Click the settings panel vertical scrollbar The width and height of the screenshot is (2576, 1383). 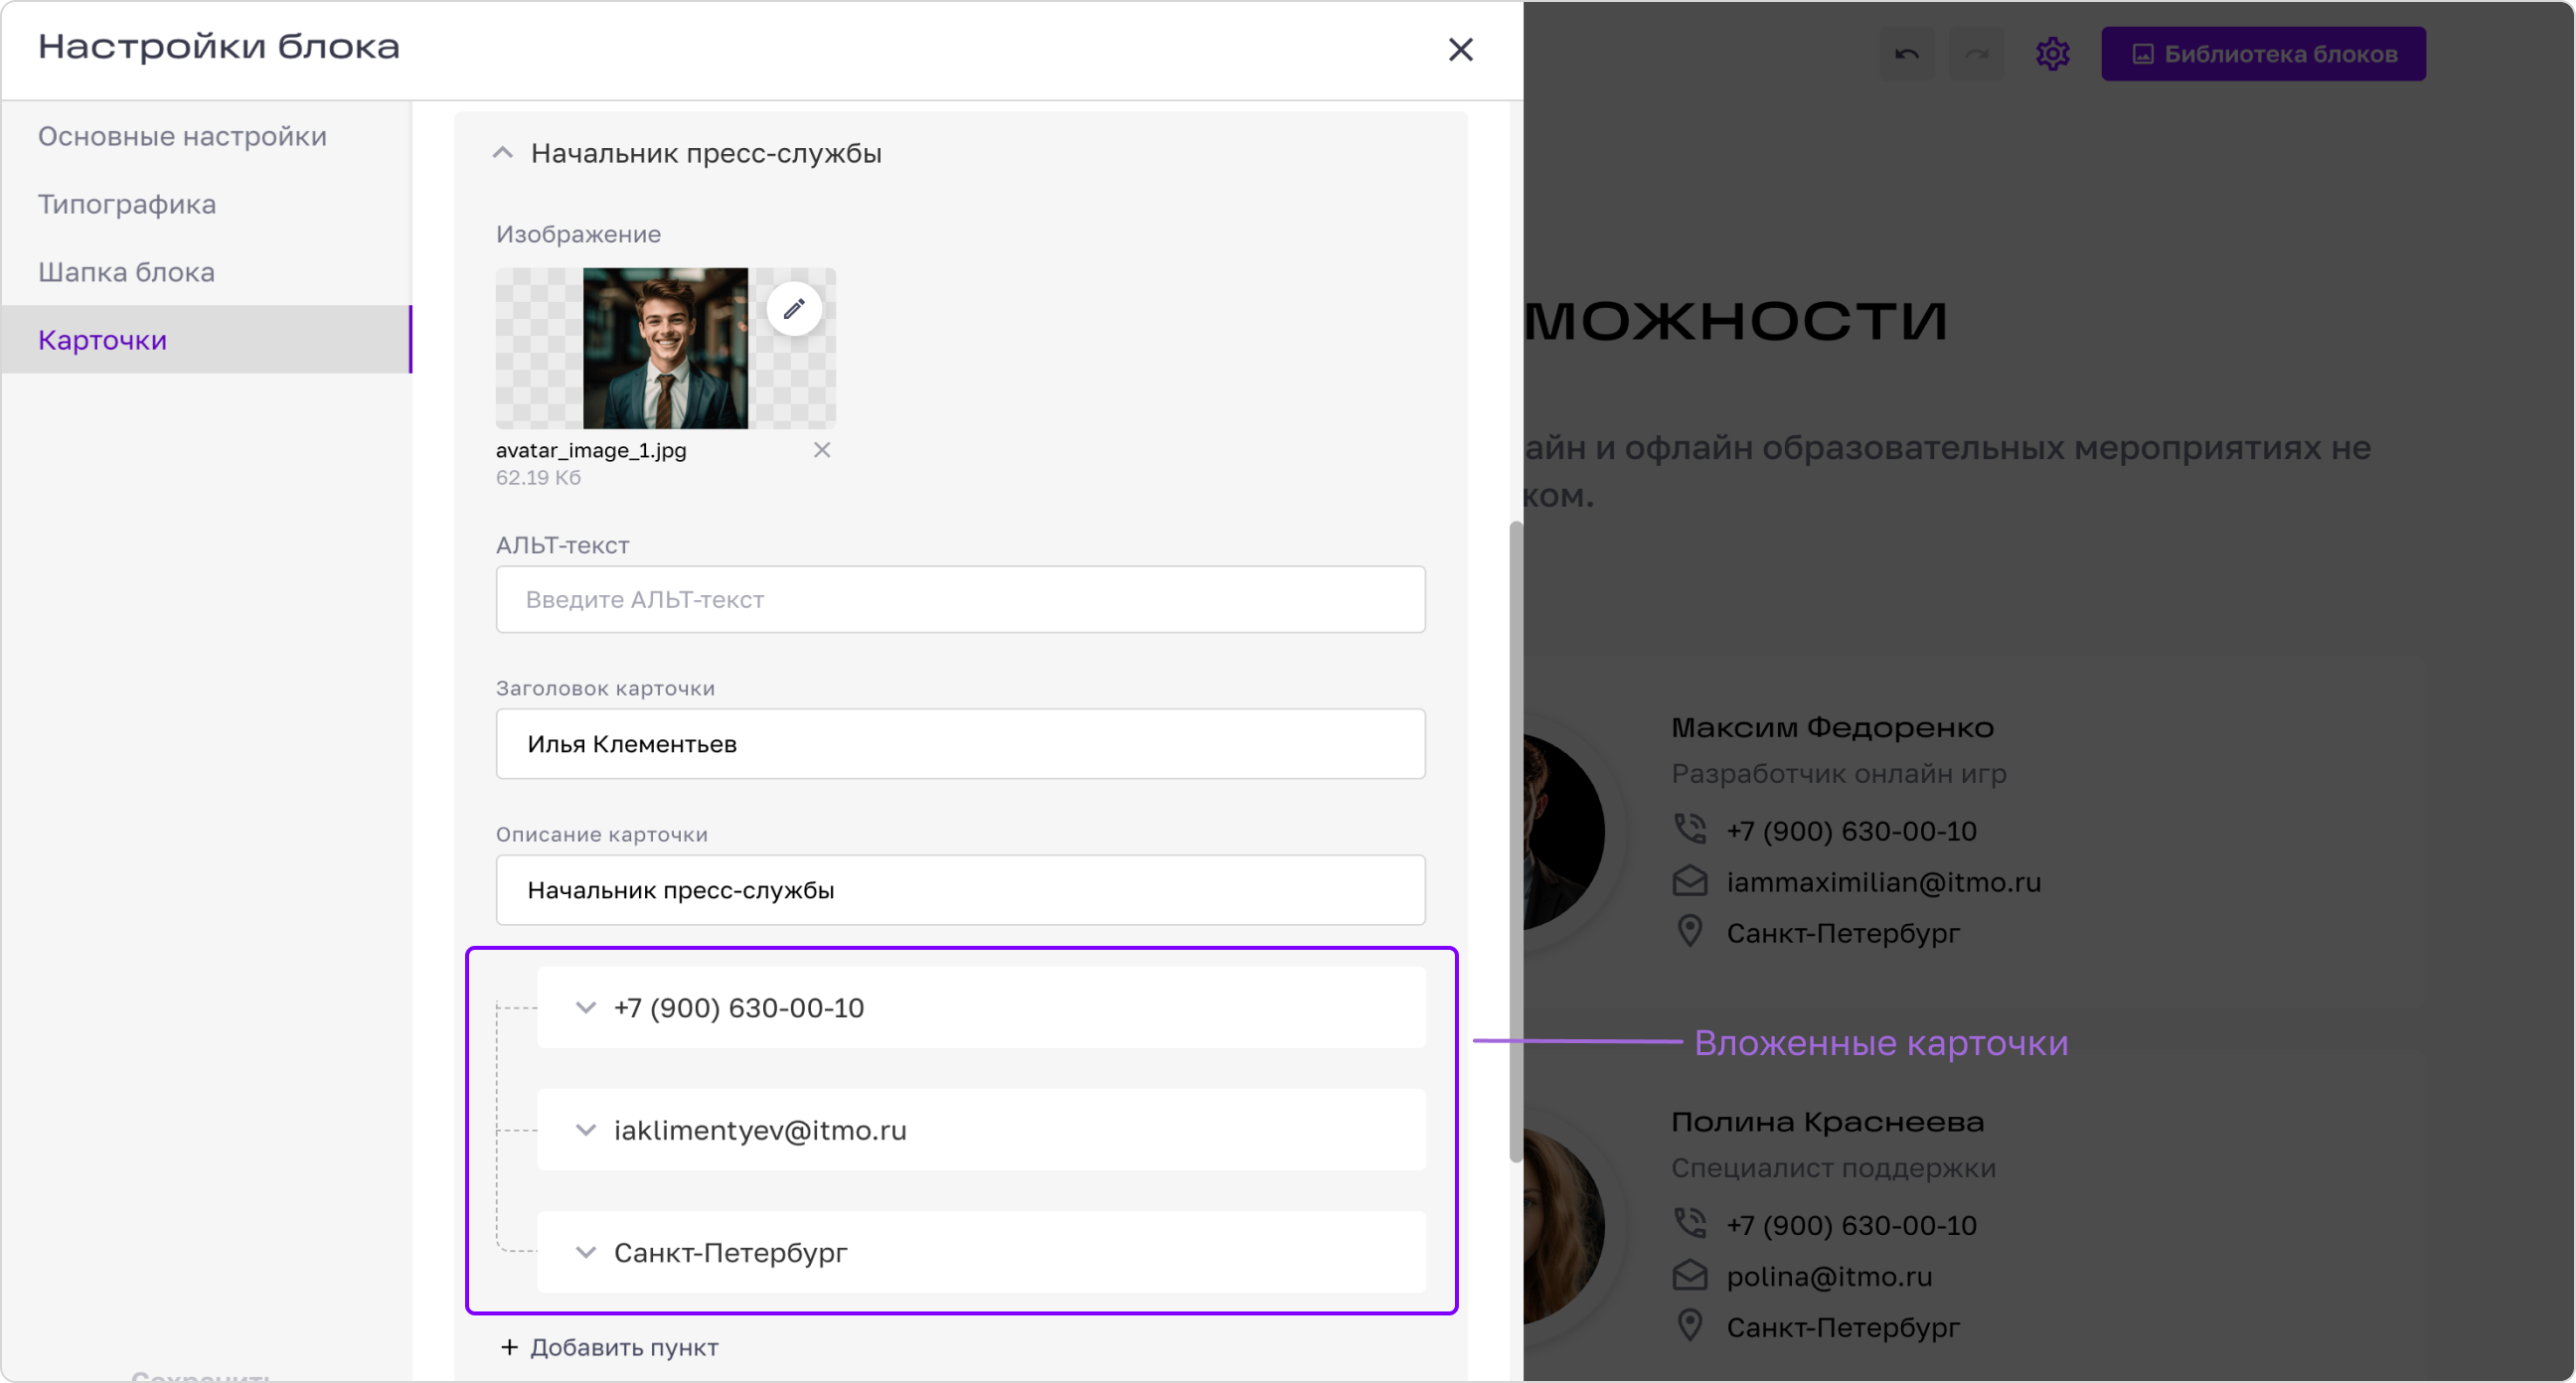click(x=1515, y=842)
